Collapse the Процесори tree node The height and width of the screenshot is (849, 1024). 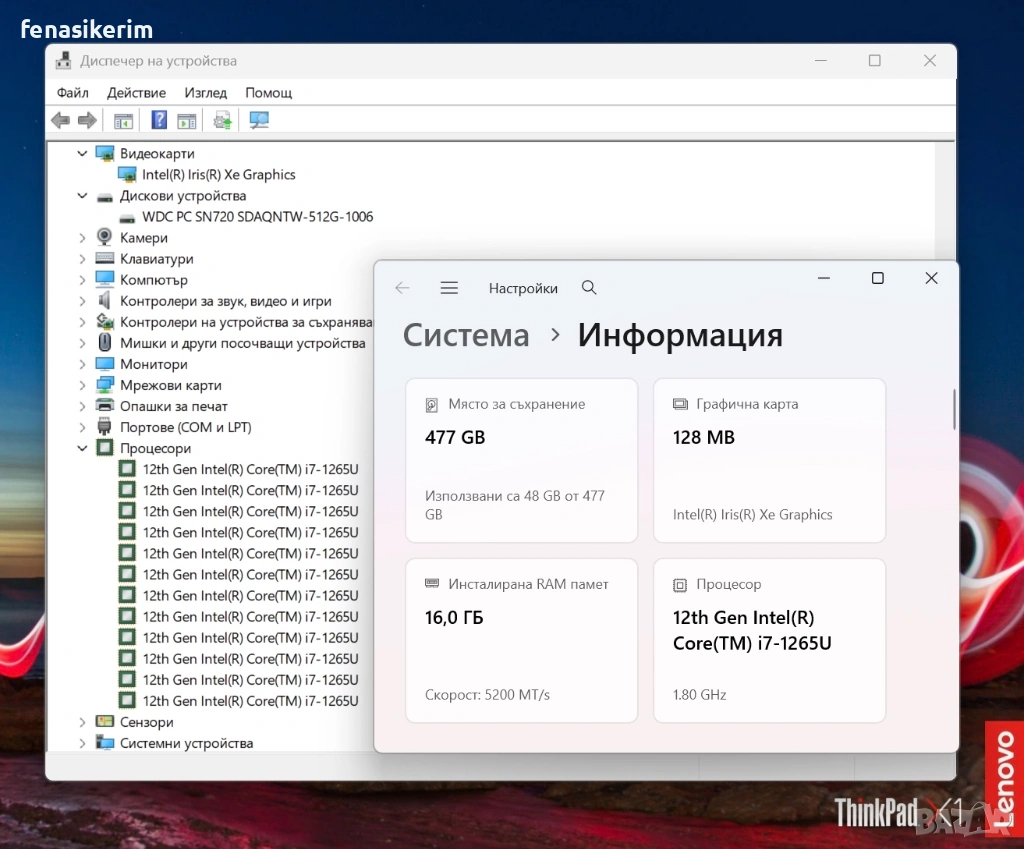coord(83,449)
